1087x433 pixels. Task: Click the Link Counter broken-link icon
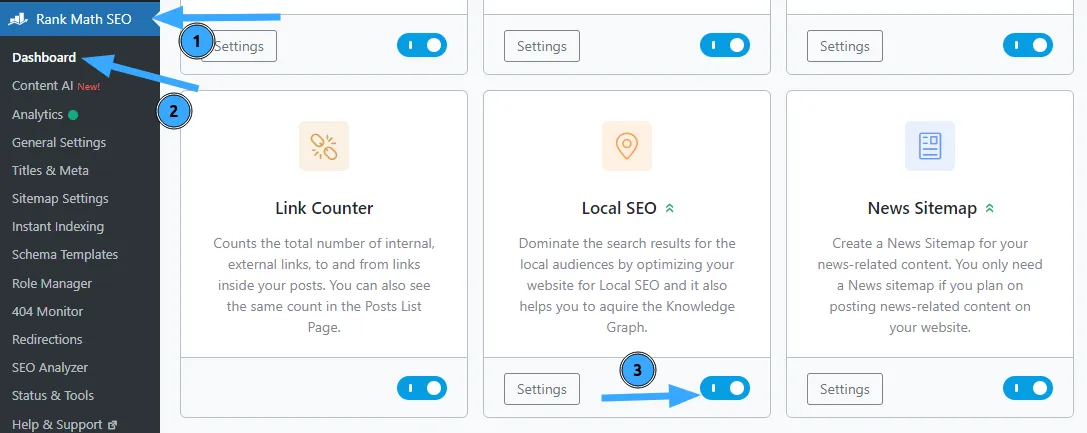(324, 146)
